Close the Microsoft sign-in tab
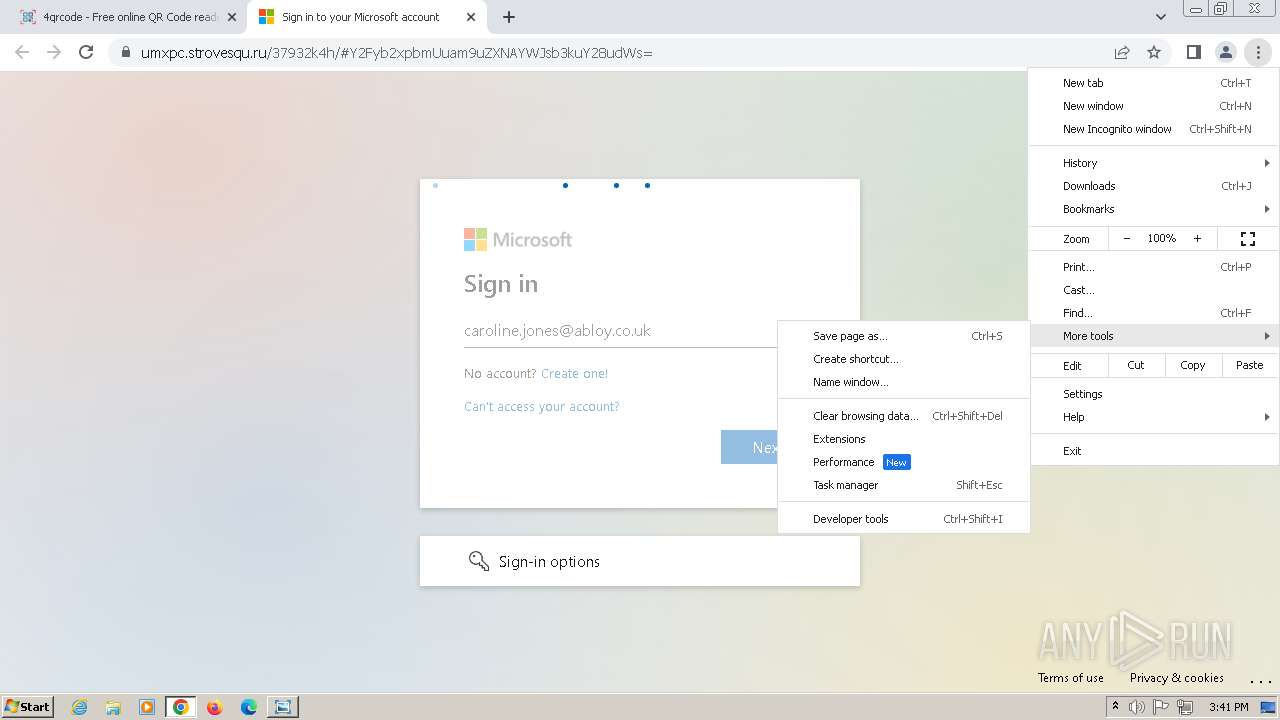Viewport: 1280px width, 720px height. [471, 17]
